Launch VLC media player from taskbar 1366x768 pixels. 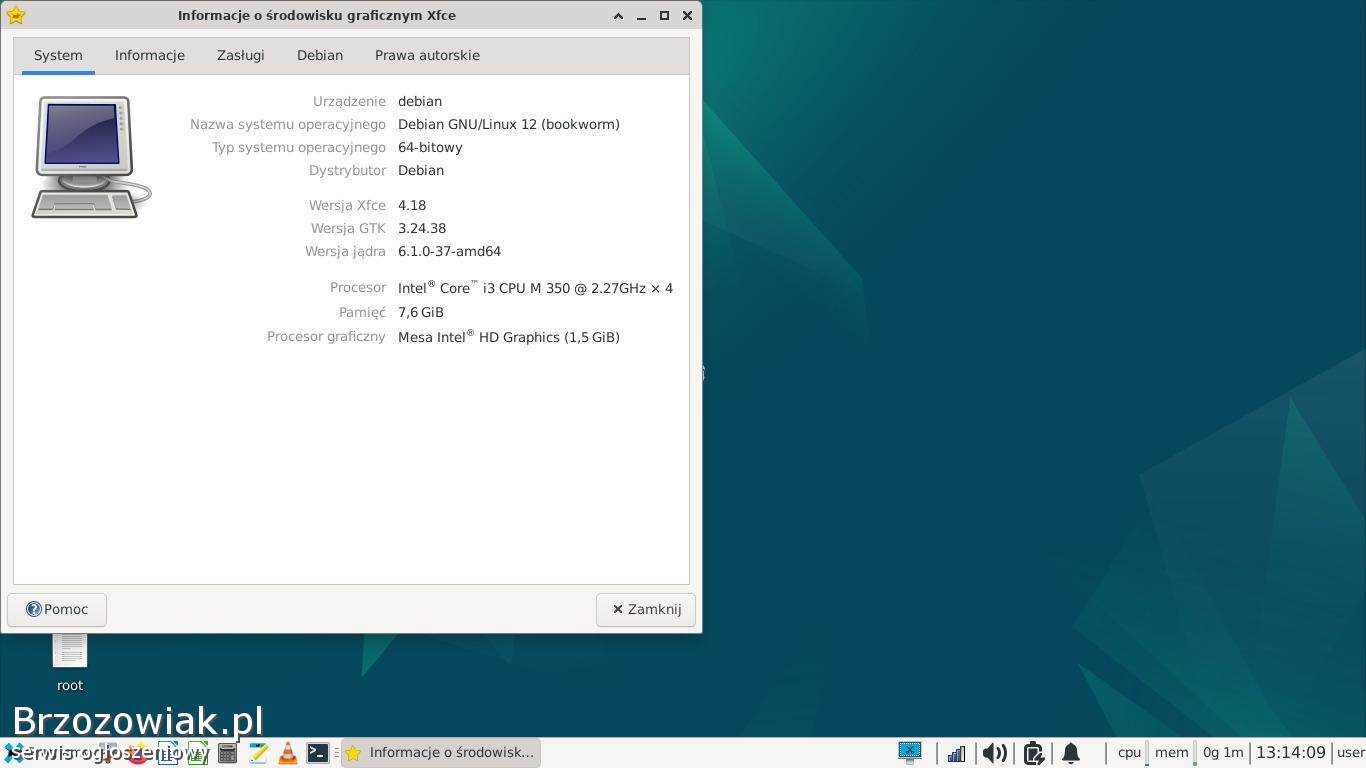tap(288, 753)
